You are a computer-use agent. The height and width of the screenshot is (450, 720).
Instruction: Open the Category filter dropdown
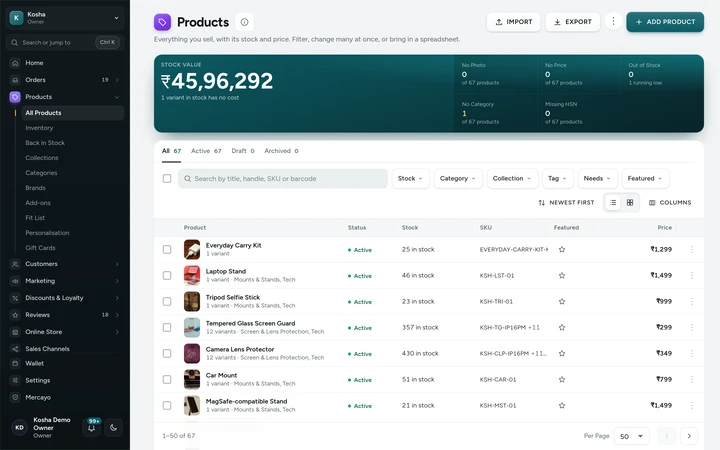point(458,179)
